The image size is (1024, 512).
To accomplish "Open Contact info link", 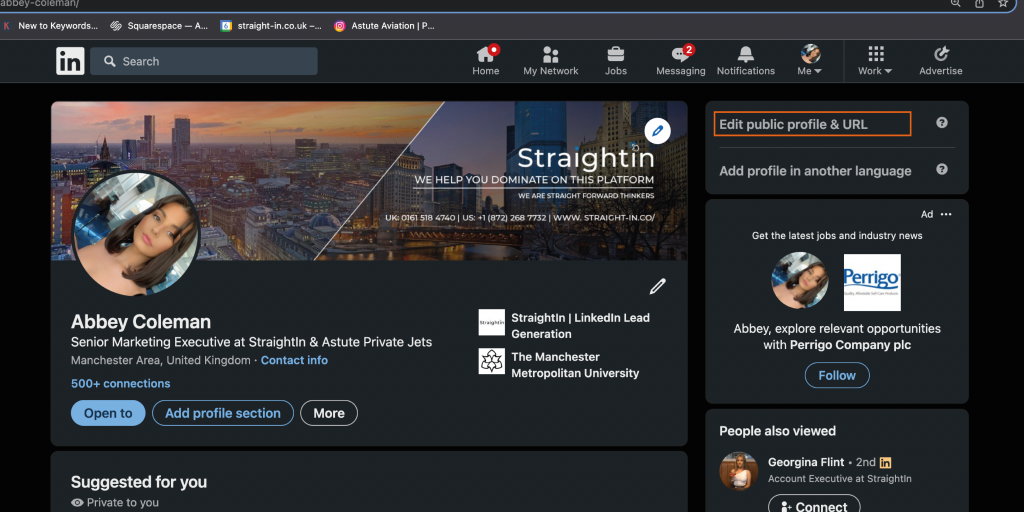I will click(295, 360).
